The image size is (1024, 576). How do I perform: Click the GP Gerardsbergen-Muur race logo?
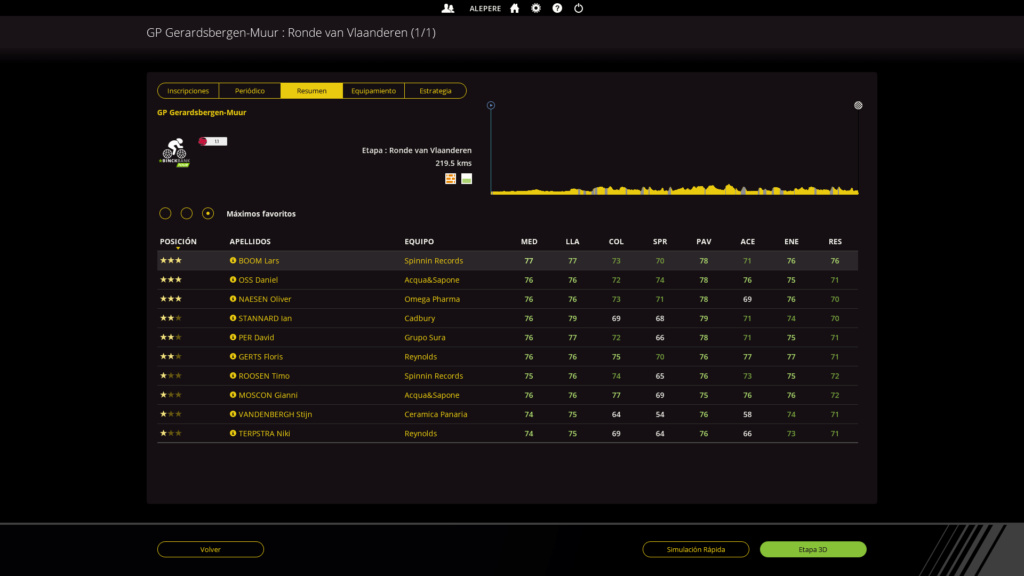coord(174,152)
